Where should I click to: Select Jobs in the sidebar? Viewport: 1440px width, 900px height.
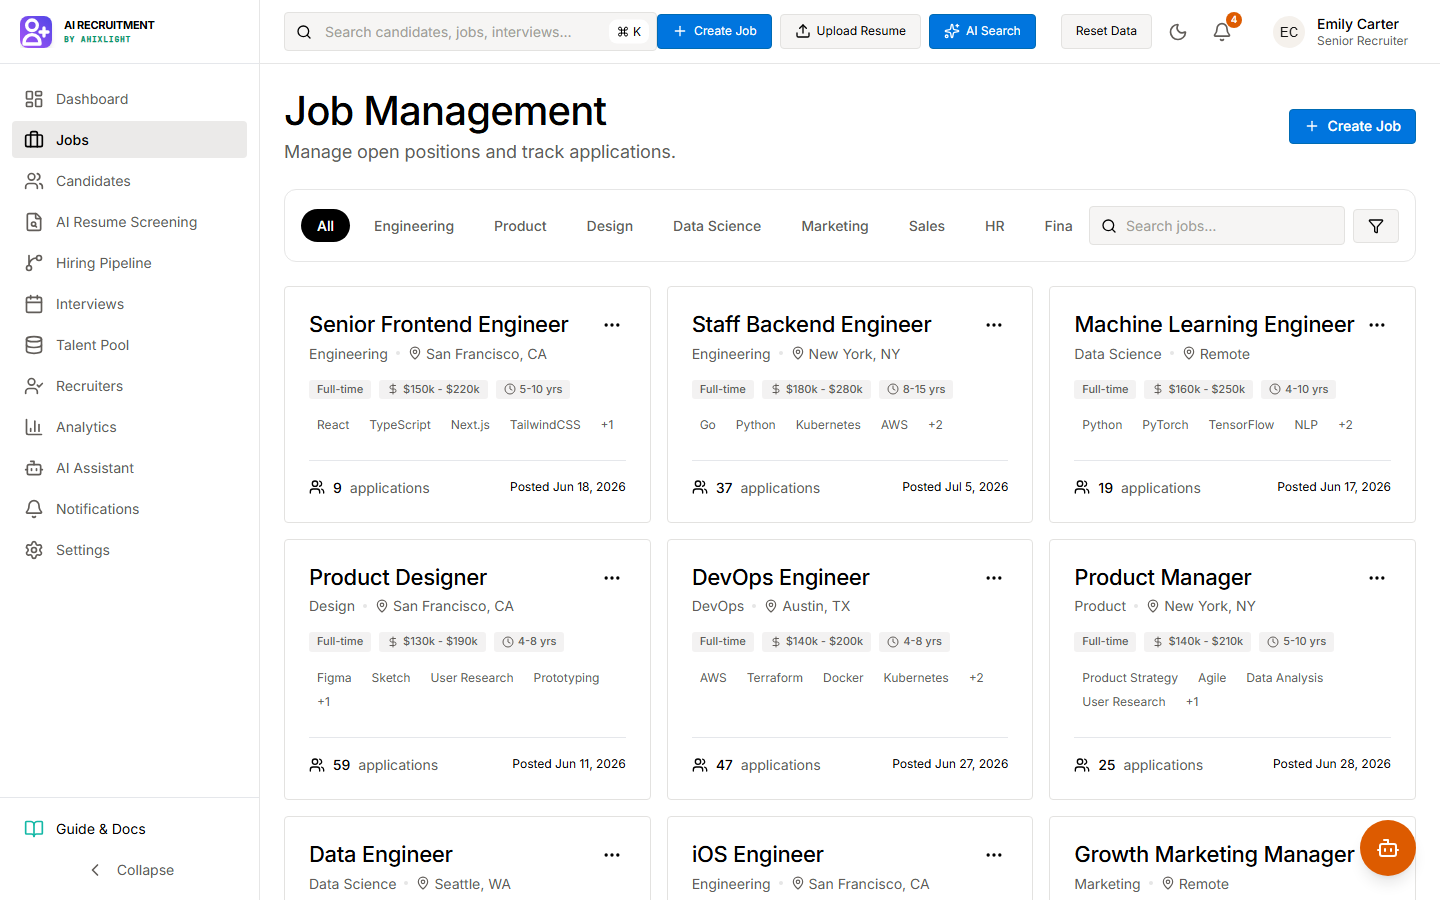[x=129, y=140]
